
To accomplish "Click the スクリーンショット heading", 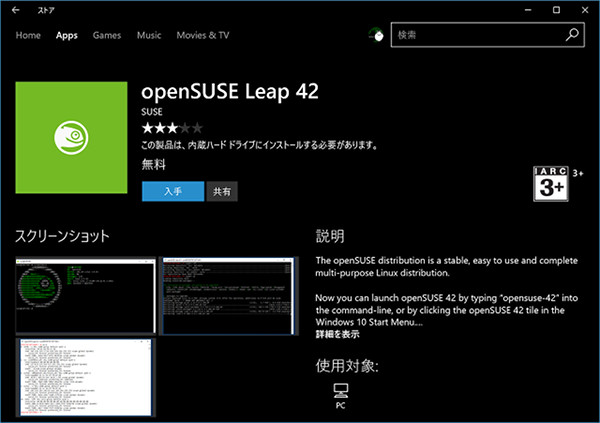I will click(x=62, y=236).
